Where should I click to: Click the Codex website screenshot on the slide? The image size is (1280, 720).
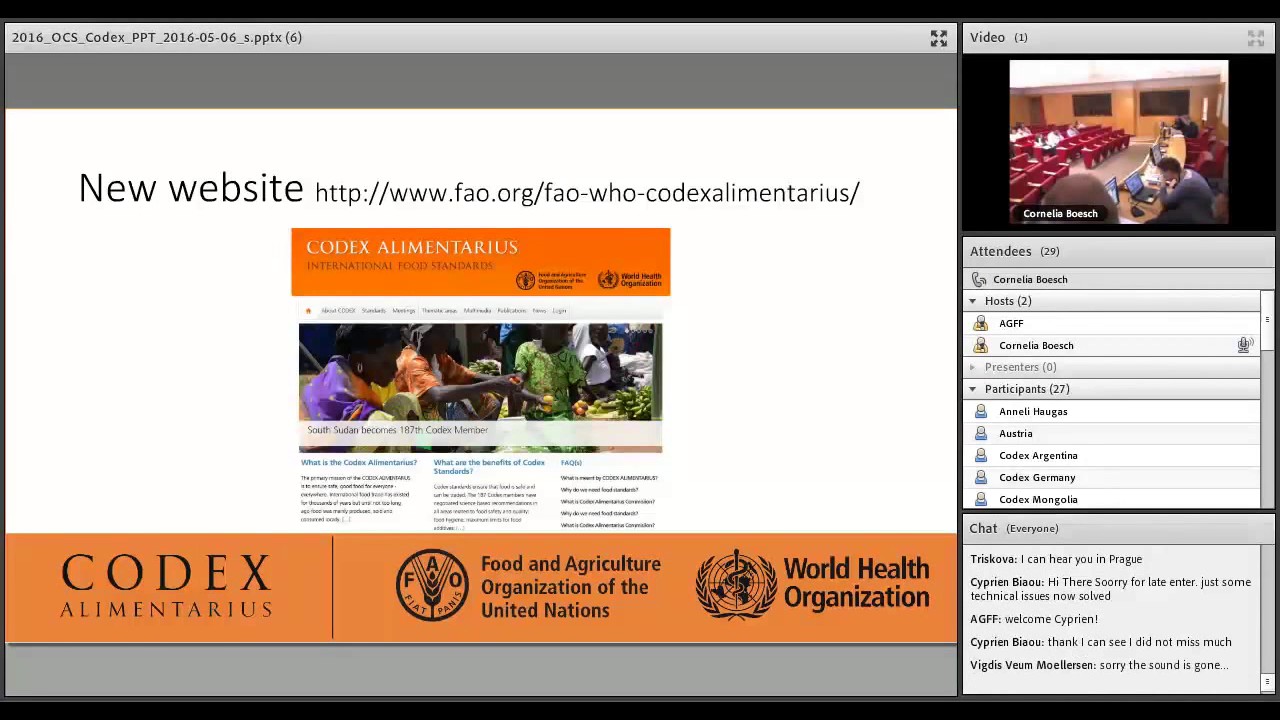point(481,380)
